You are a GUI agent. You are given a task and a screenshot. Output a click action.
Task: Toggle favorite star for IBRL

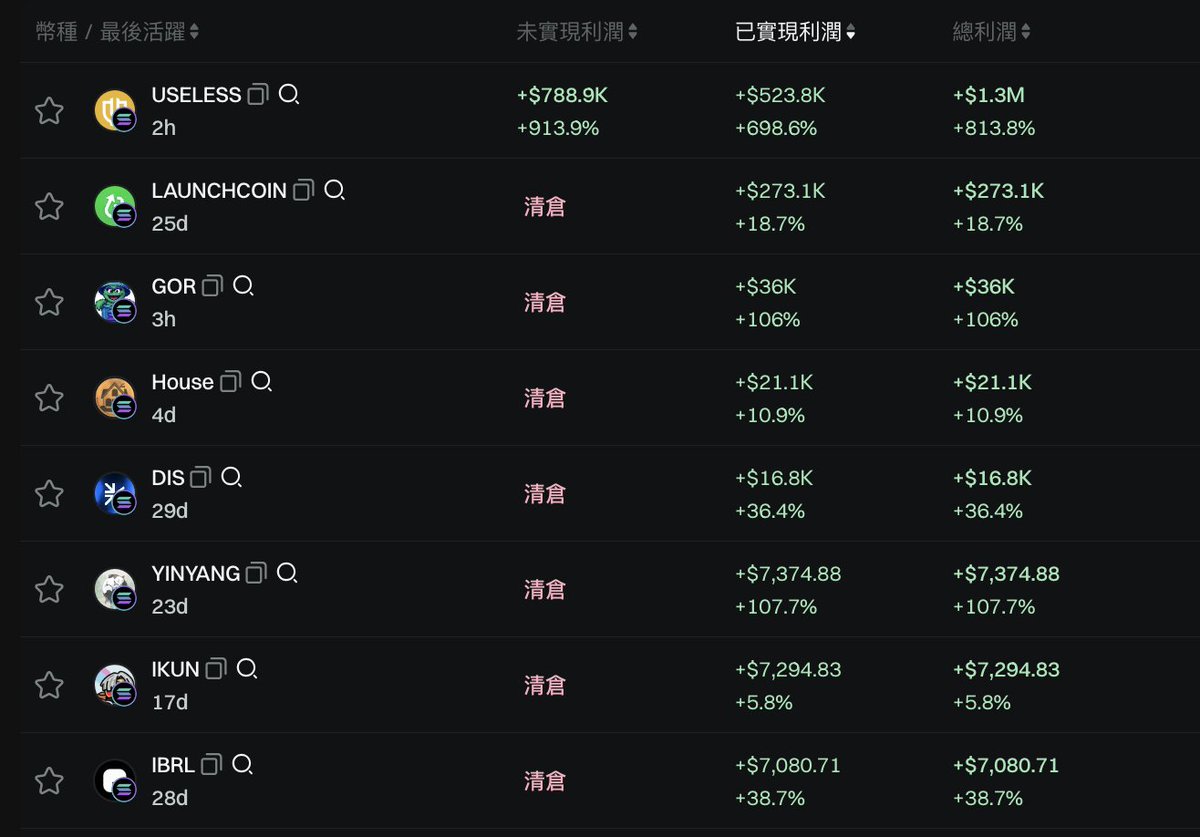[49, 780]
